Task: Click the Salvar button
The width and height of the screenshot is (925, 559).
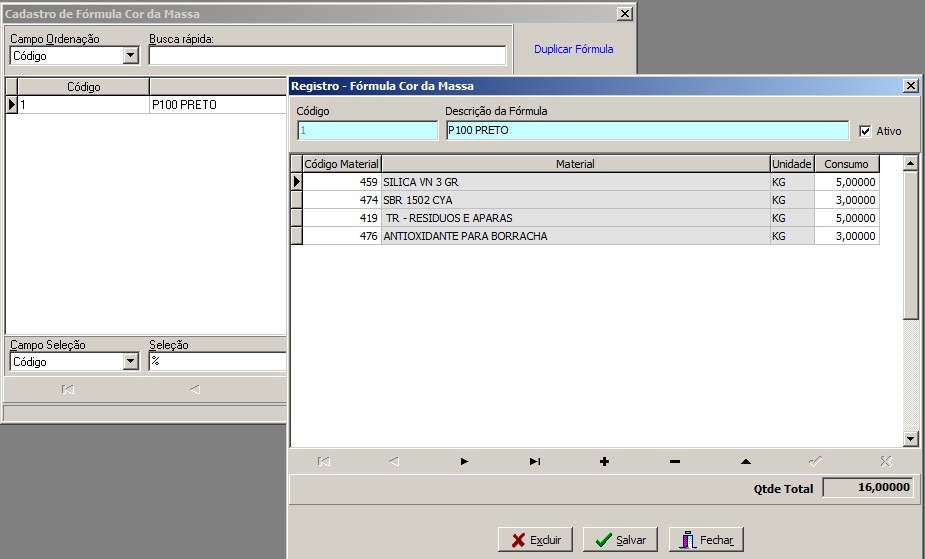Action: [620, 540]
